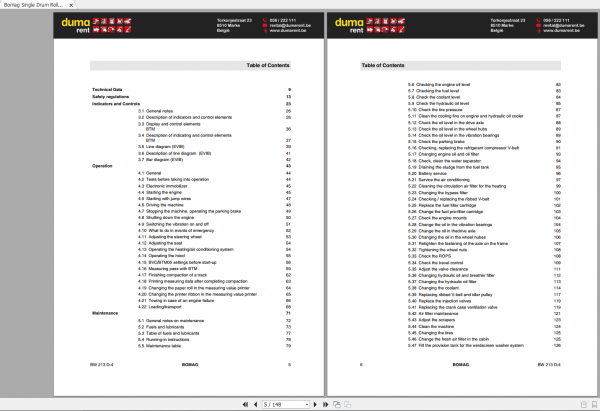Image resolution: width=600 pixels, height=411 pixels.
Task: Click the rental@dumarent.be email on right page
Action: pyautogui.click(x=564, y=25)
